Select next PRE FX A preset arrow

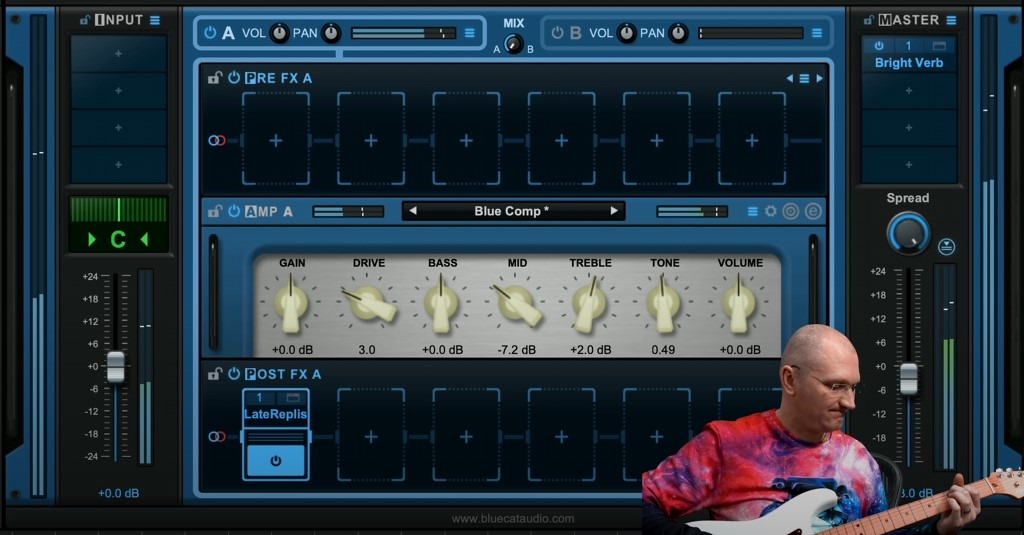tap(820, 78)
